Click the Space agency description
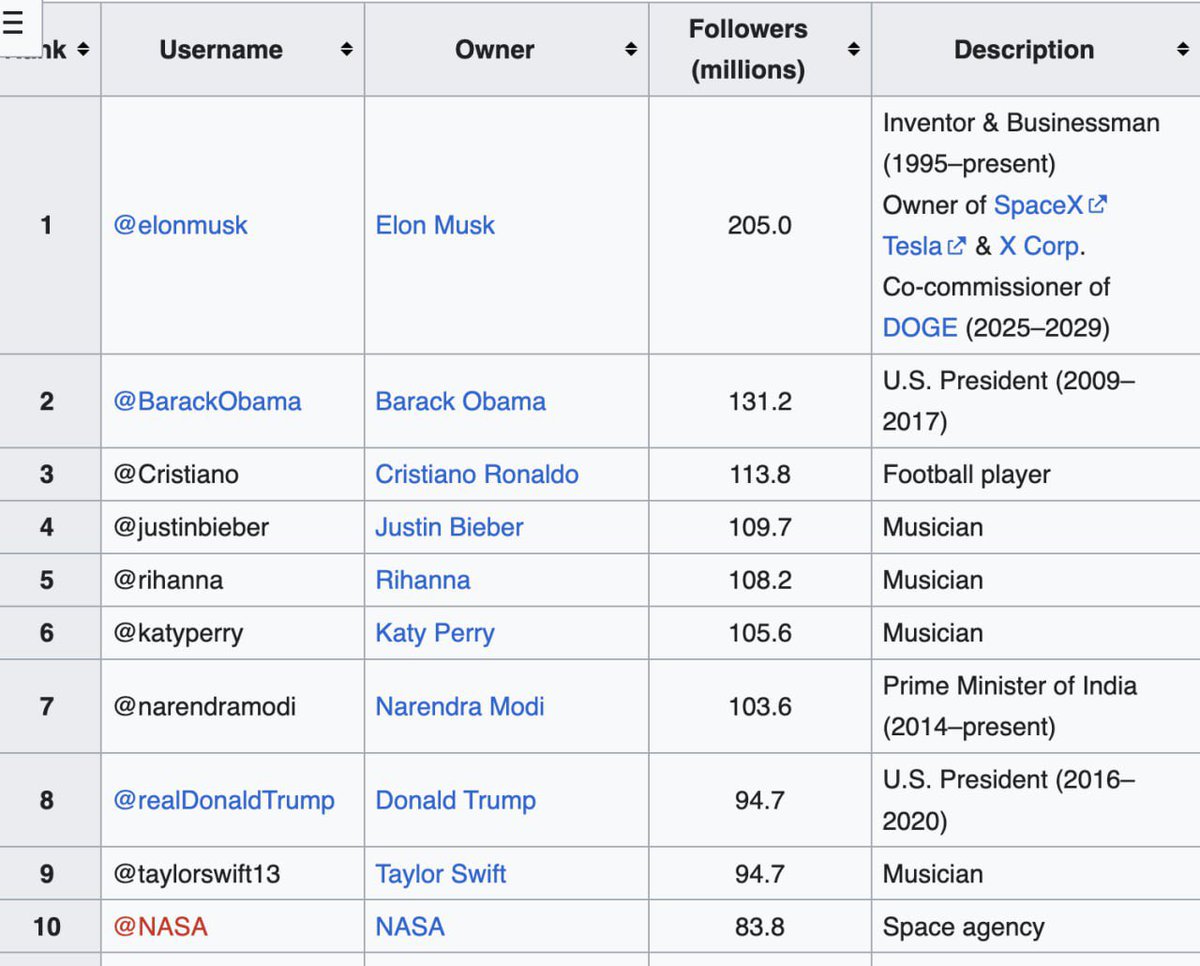Image resolution: width=1200 pixels, height=966 pixels. click(963, 926)
